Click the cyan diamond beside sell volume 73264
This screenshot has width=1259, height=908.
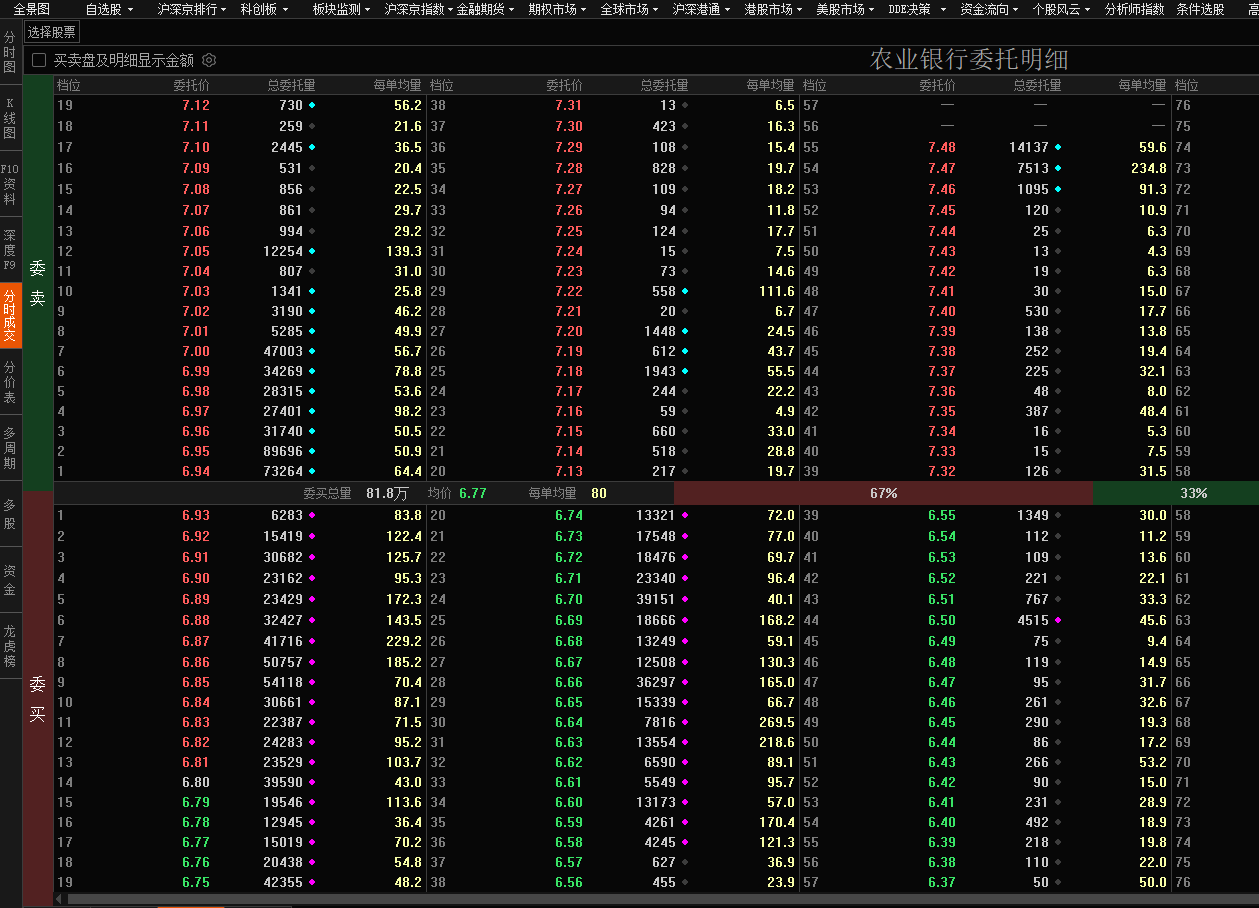[312, 471]
